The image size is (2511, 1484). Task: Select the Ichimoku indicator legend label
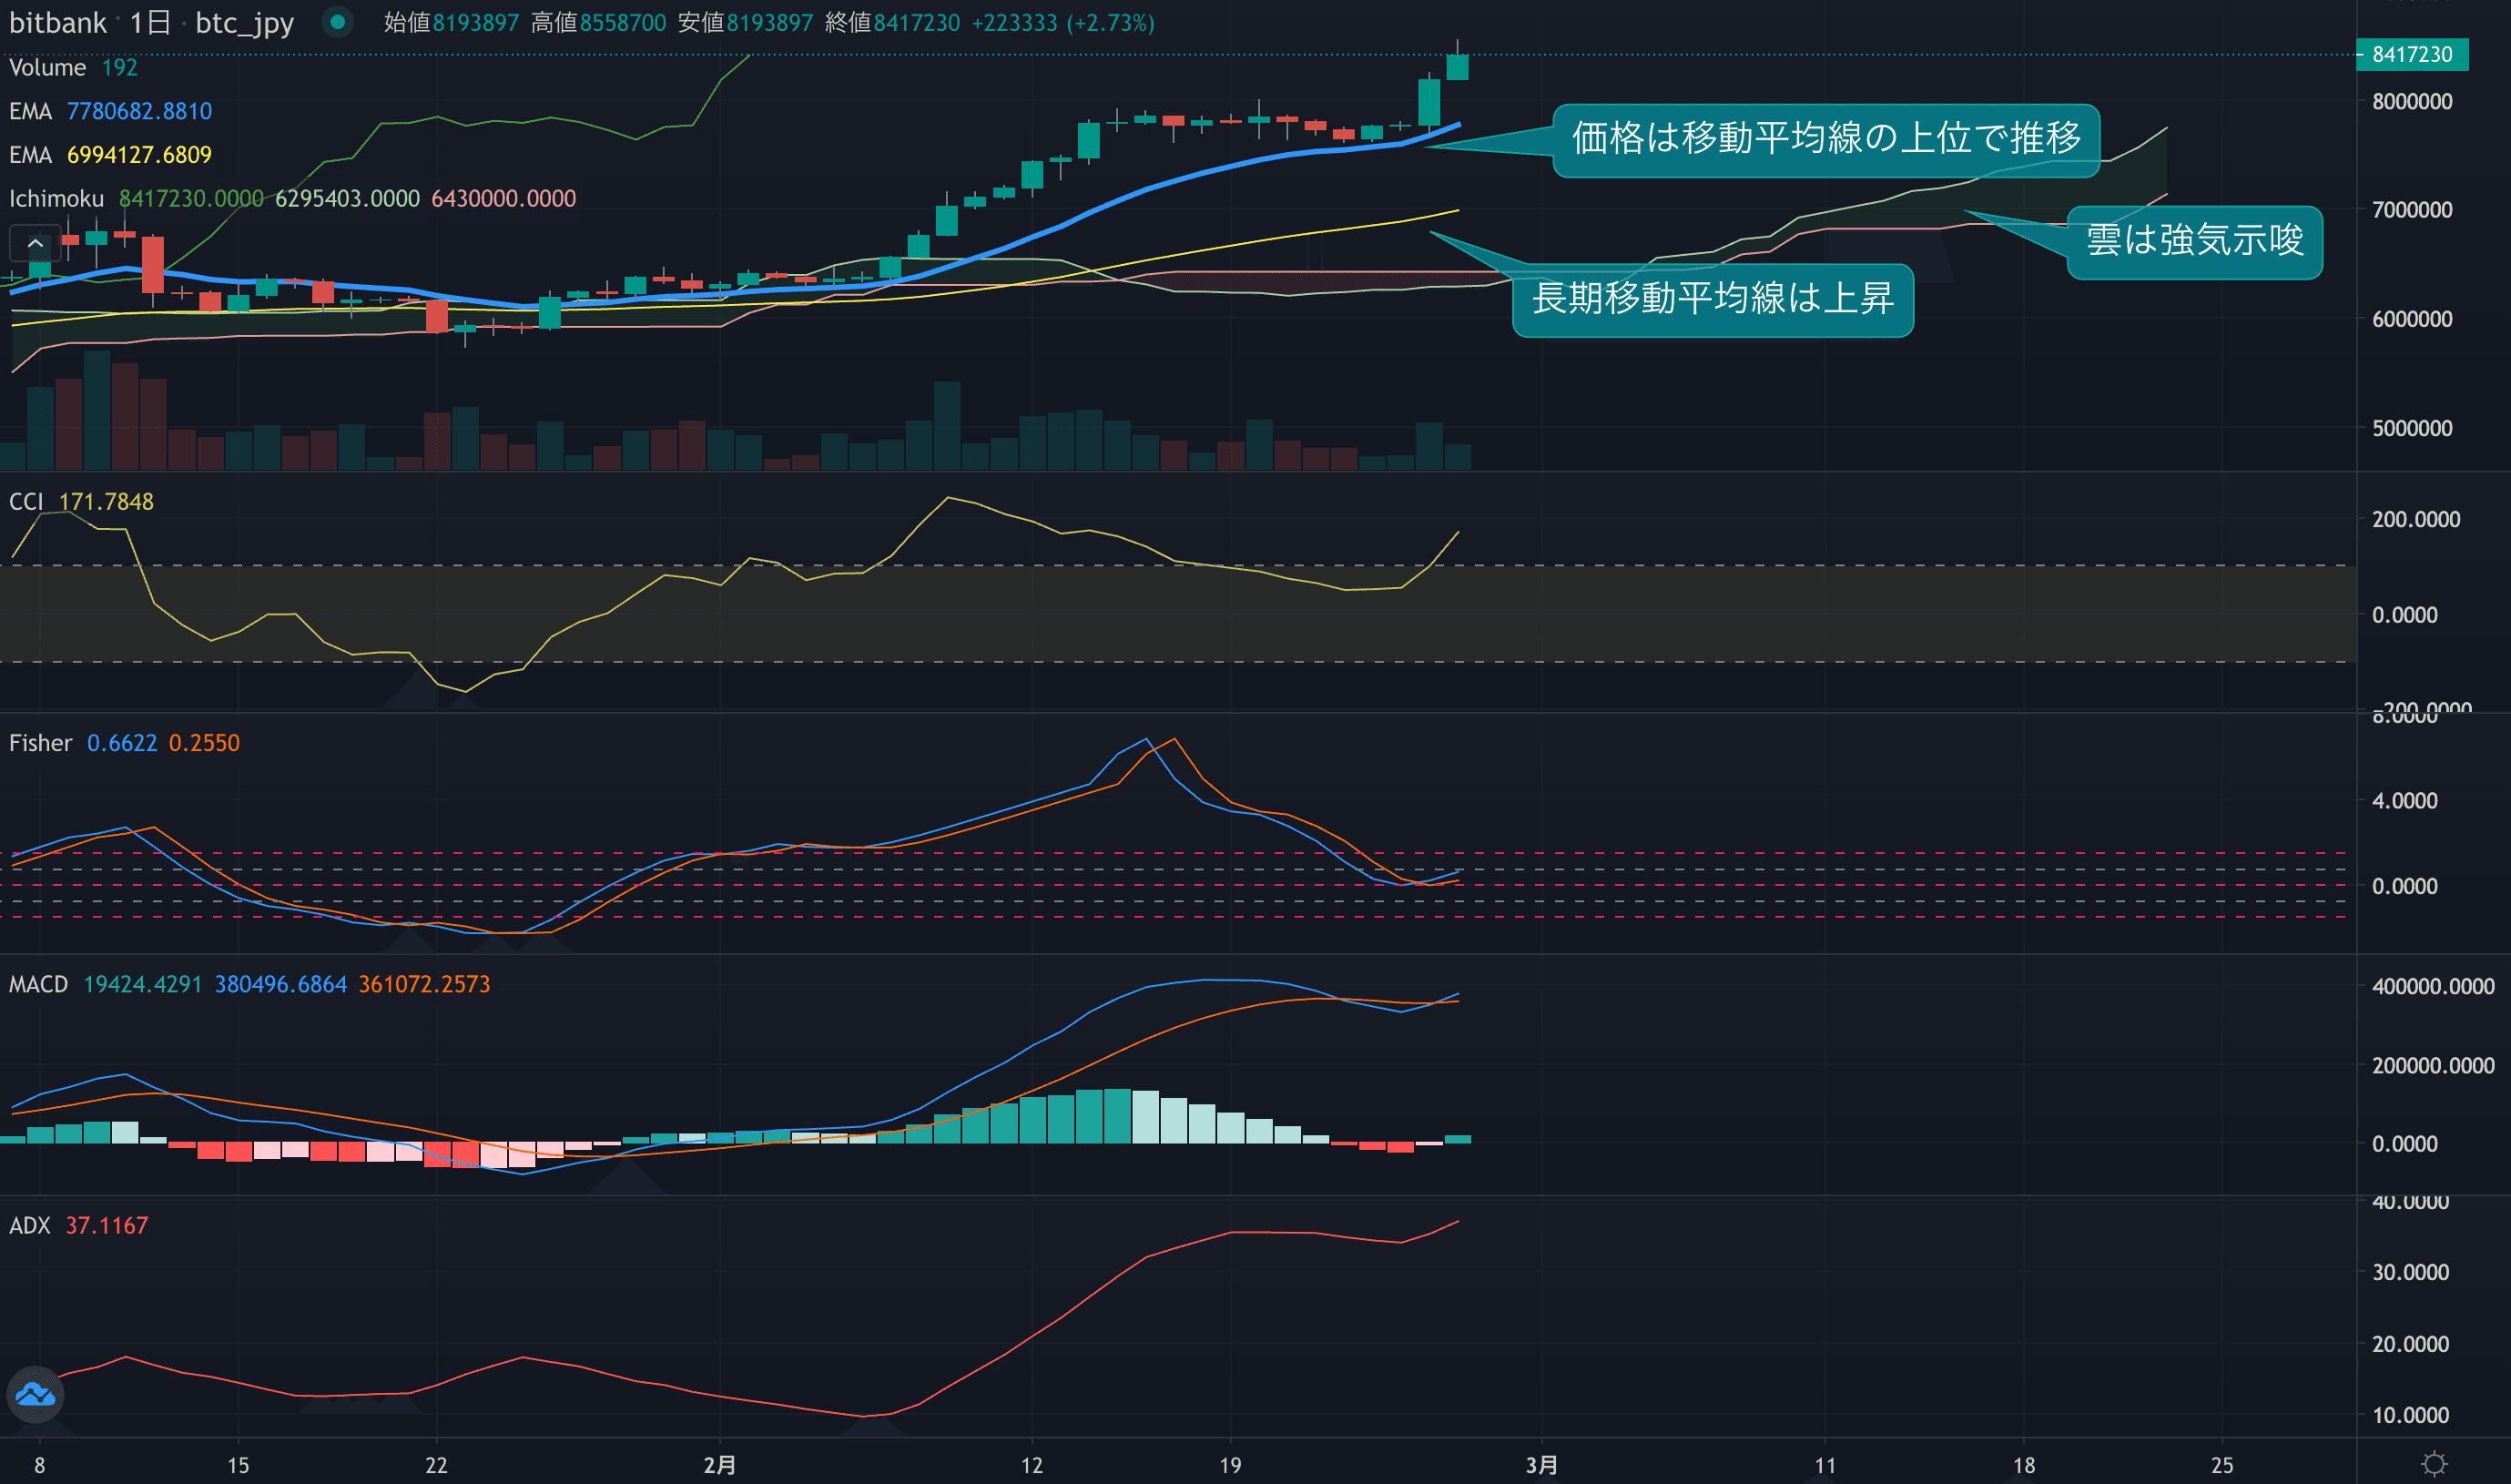pyautogui.click(x=56, y=198)
